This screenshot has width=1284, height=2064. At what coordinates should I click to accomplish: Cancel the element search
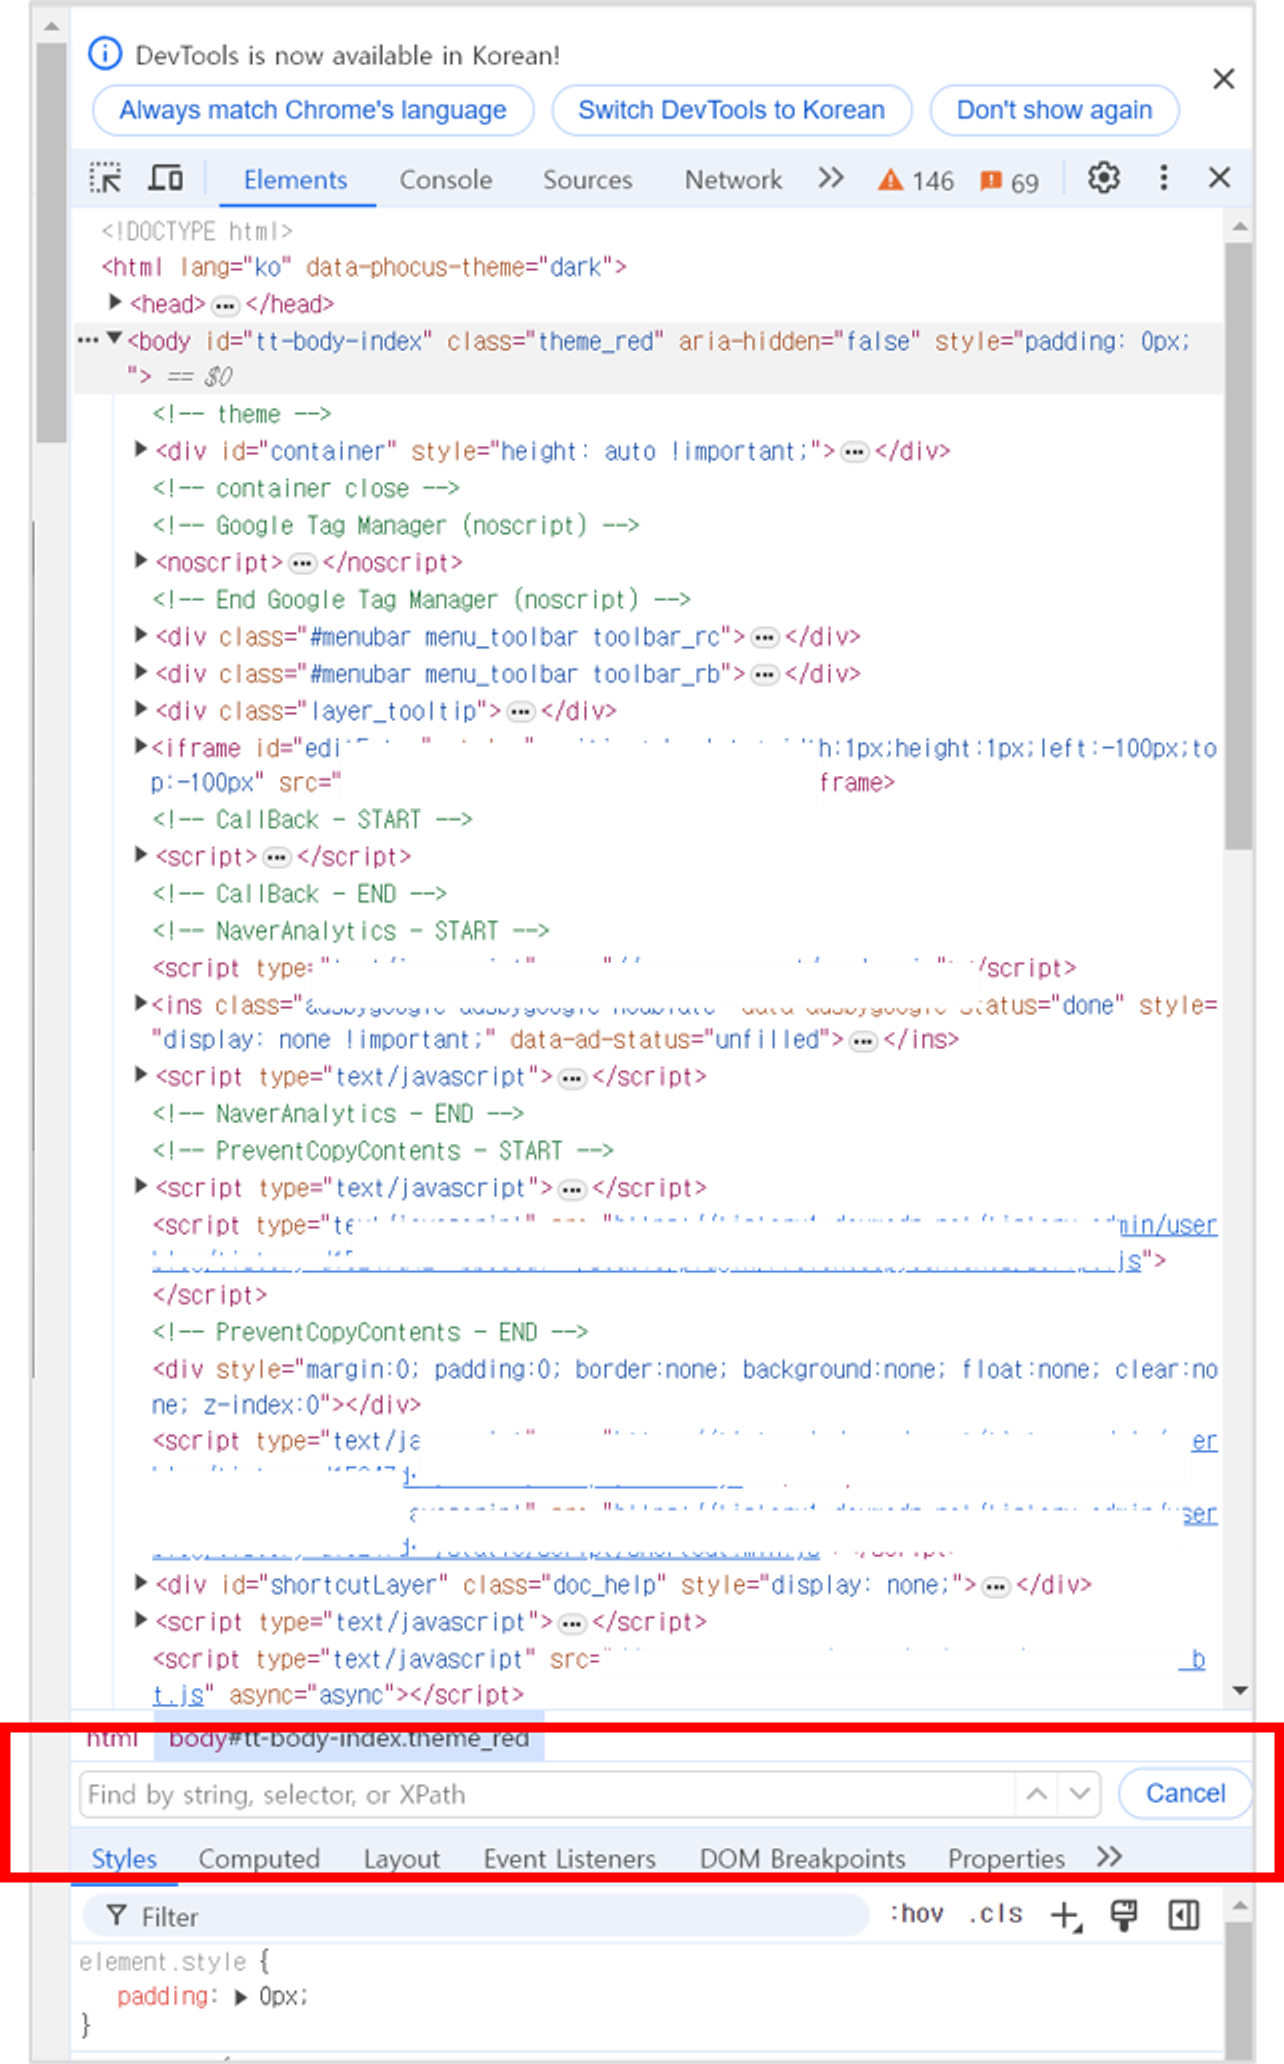pos(1185,1793)
